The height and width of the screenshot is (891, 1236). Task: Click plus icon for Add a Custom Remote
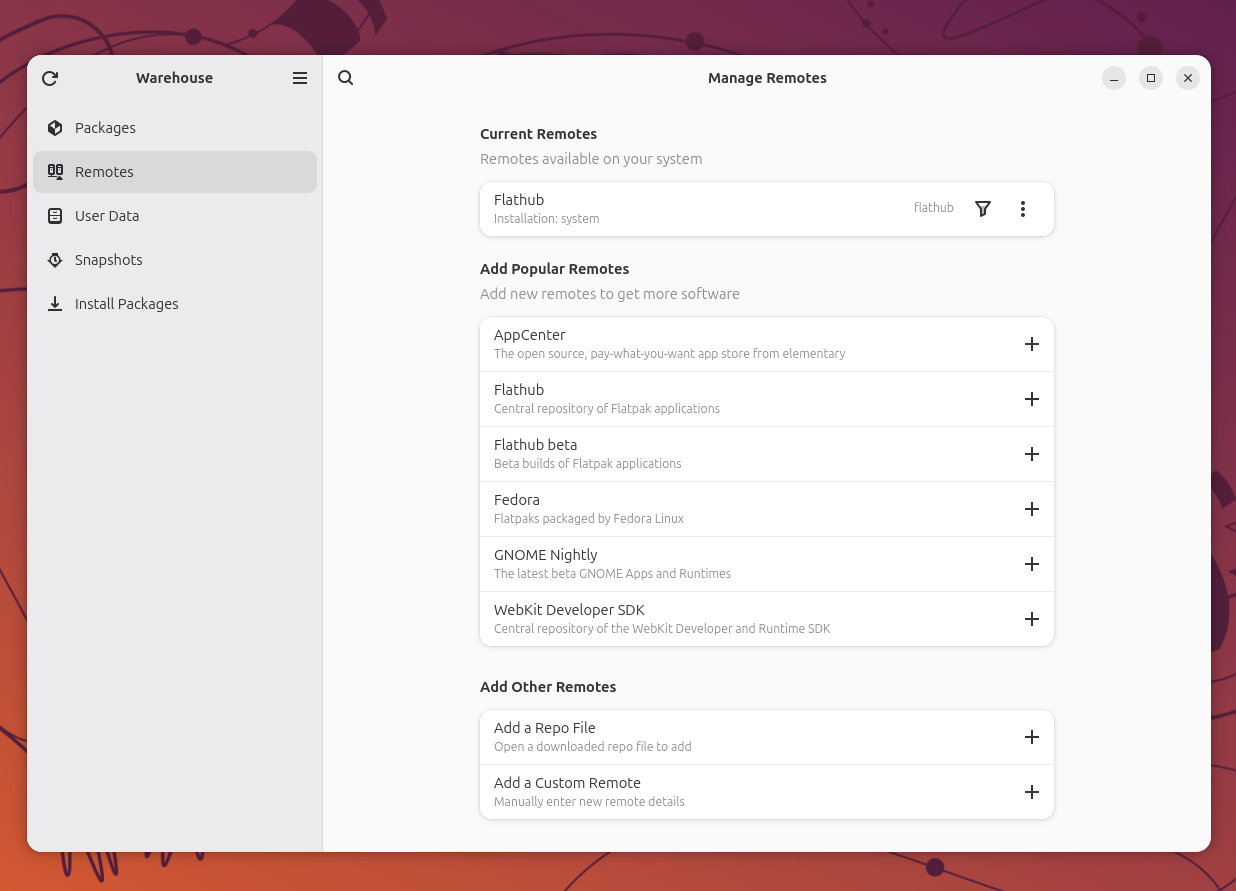tap(1032, 792)
